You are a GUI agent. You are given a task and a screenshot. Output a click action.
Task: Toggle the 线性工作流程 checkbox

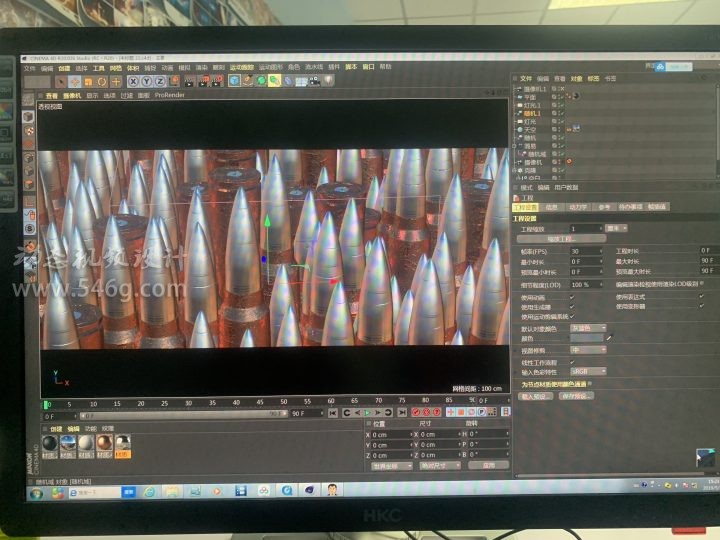[x=572, y=361]
